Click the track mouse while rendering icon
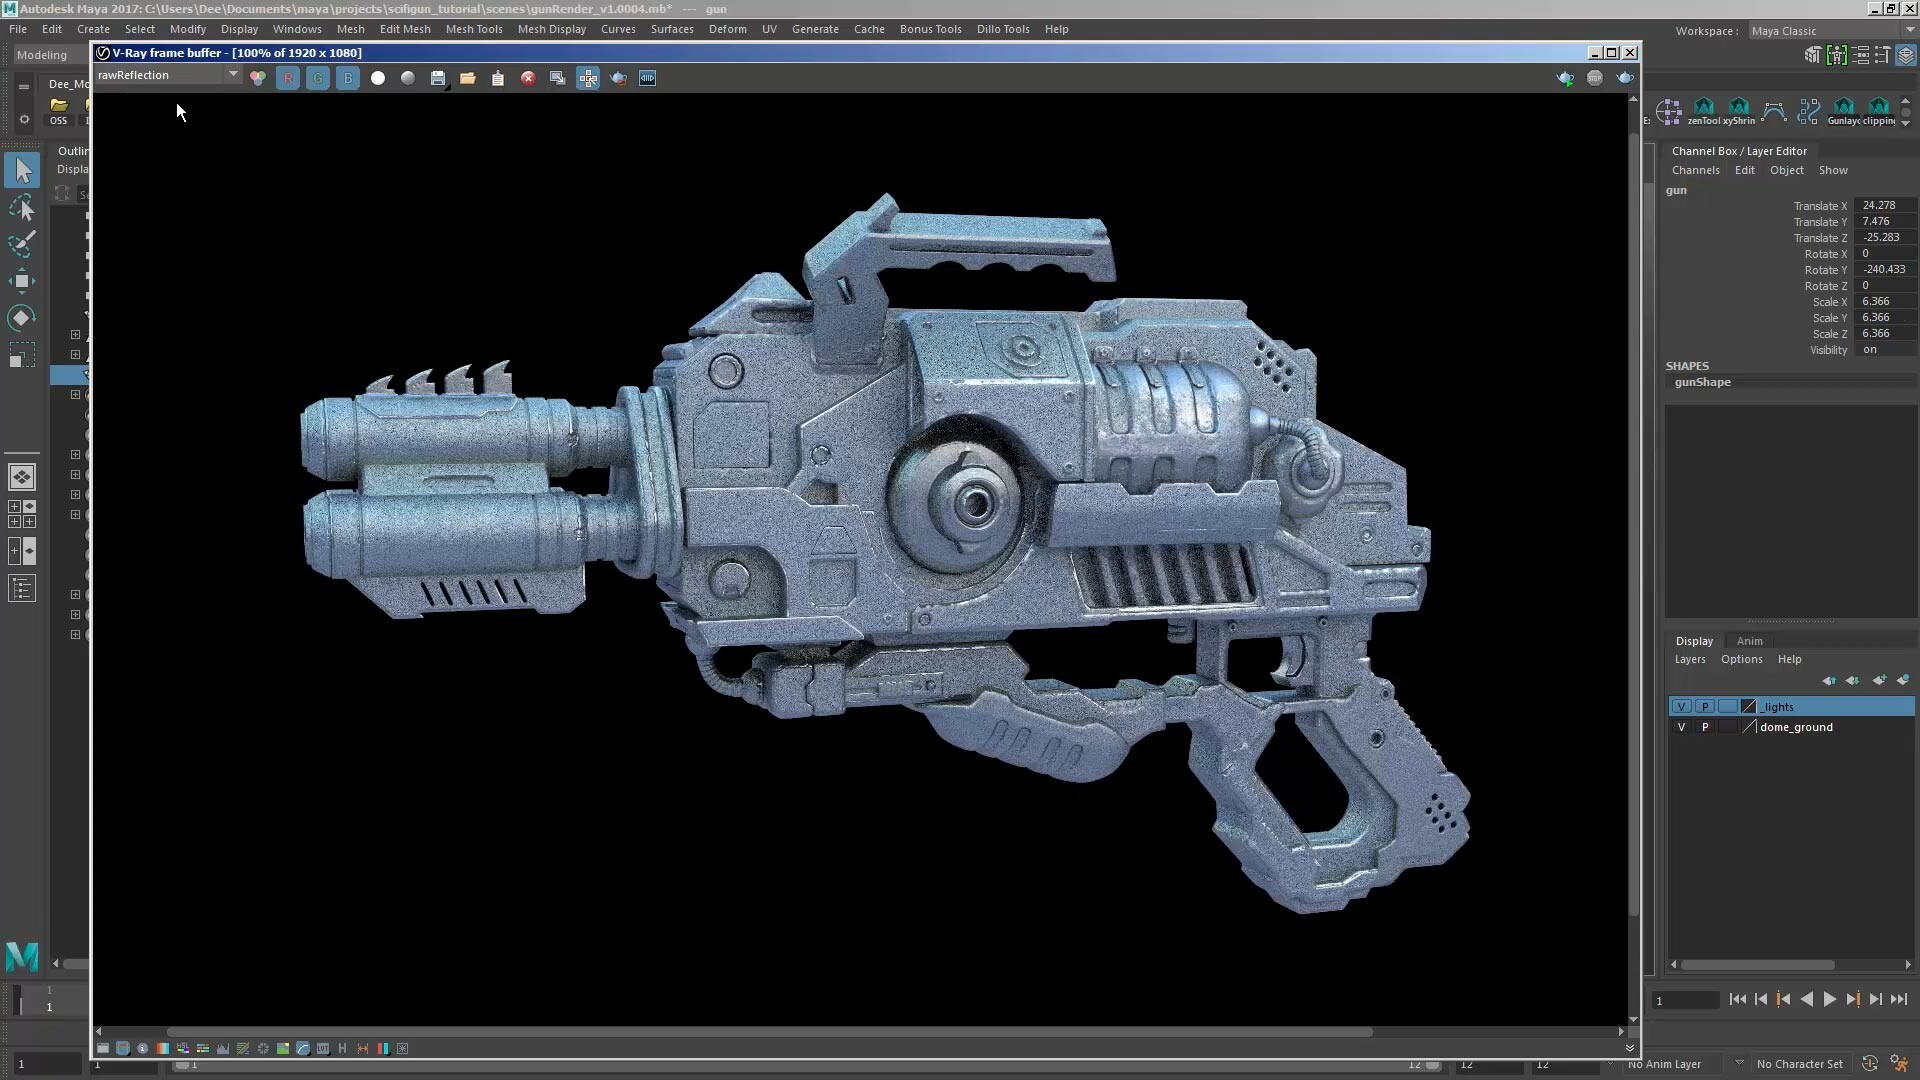The image size is (1920, 1080). pos(588,78)
